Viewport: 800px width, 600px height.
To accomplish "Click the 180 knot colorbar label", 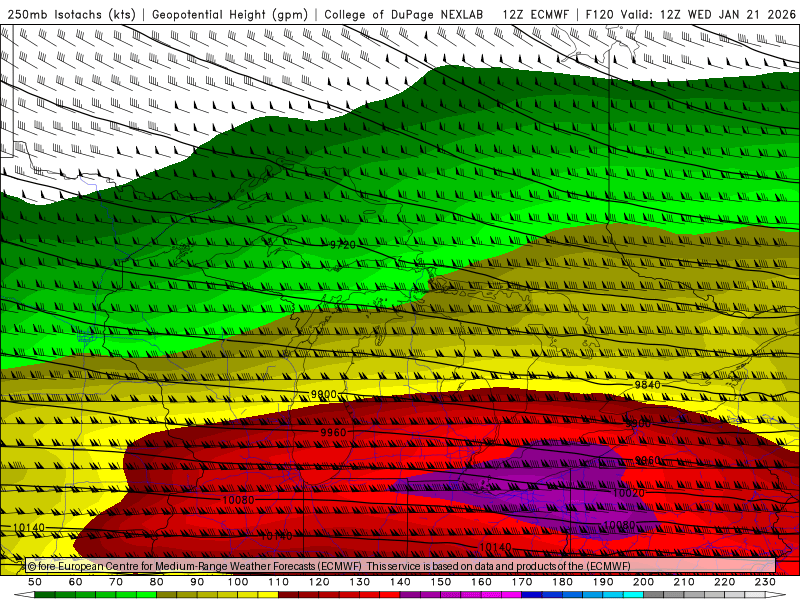I will [562, 582].
